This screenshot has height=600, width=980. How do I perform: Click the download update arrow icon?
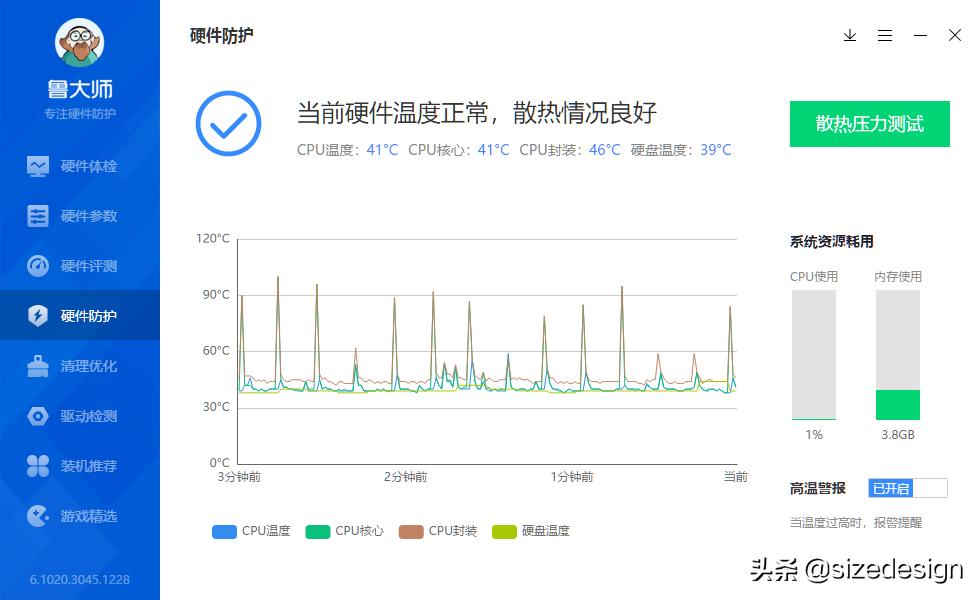850,35
